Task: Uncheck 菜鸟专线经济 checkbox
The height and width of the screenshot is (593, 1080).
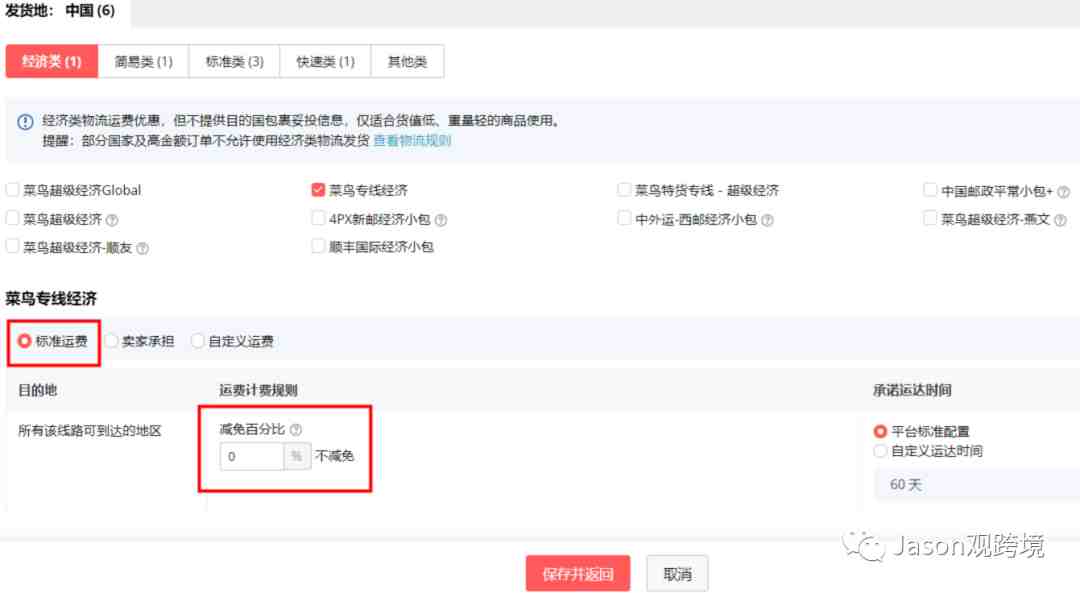Action: (x=318, y=189)
